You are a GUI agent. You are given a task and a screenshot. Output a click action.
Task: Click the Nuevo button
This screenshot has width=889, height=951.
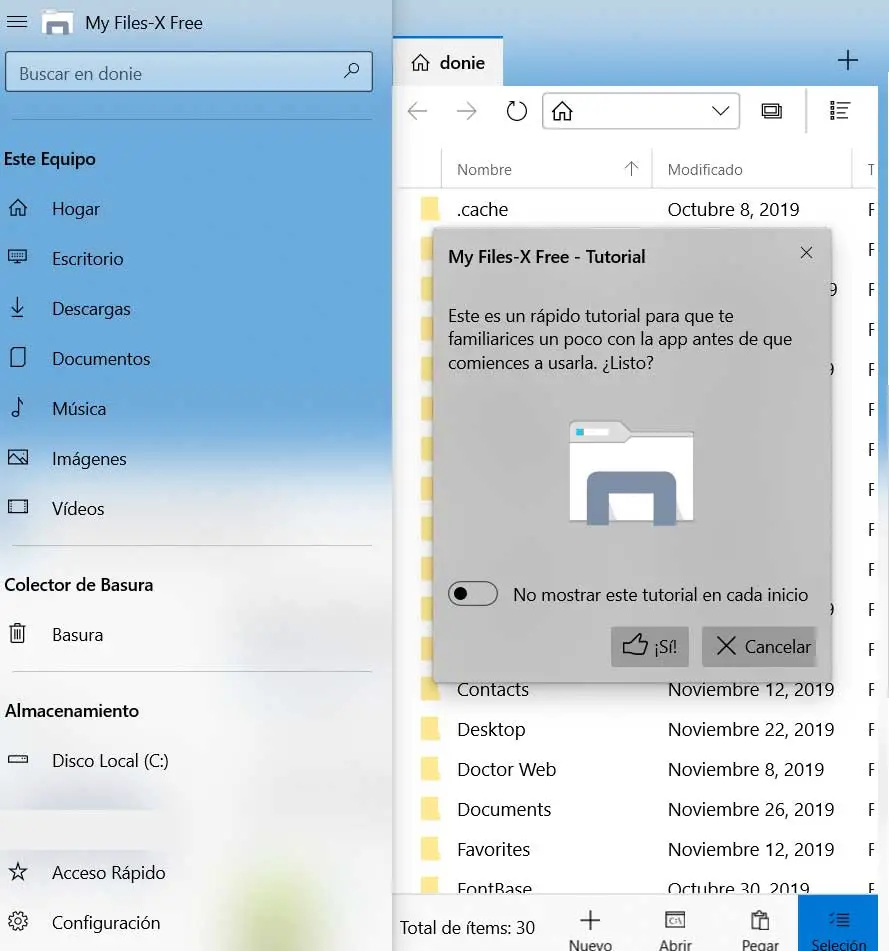[590, 929]
